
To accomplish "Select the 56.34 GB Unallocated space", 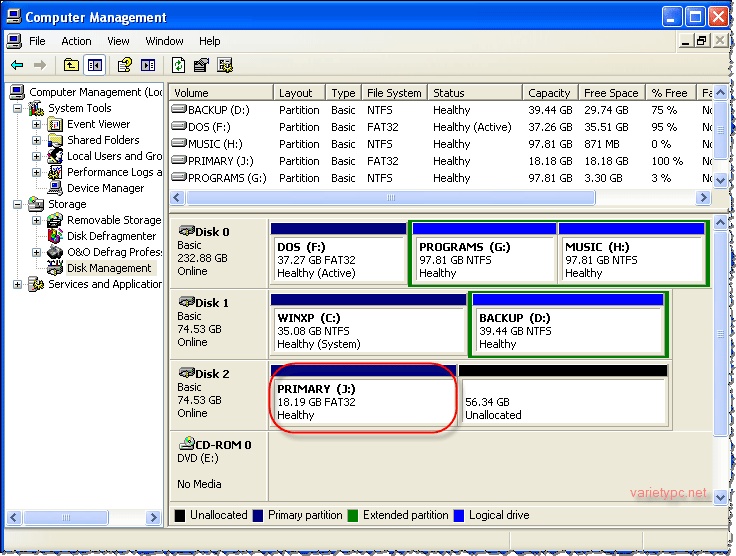I will tap(563, 396).
